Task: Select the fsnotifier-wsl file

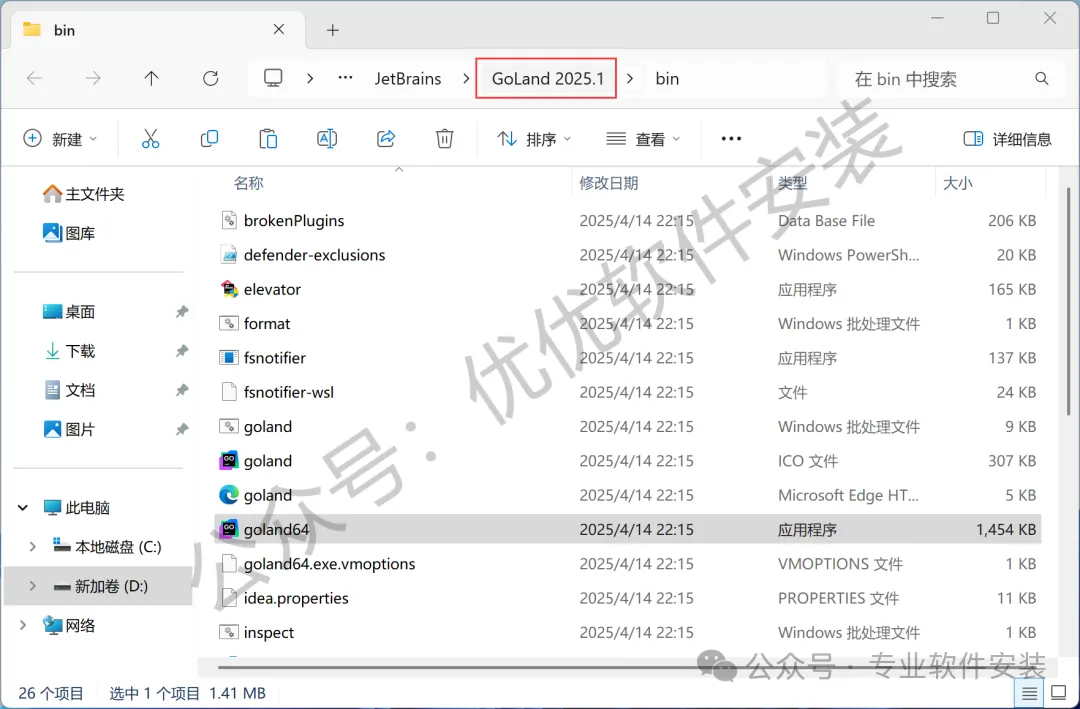Action: click(627, 392)
